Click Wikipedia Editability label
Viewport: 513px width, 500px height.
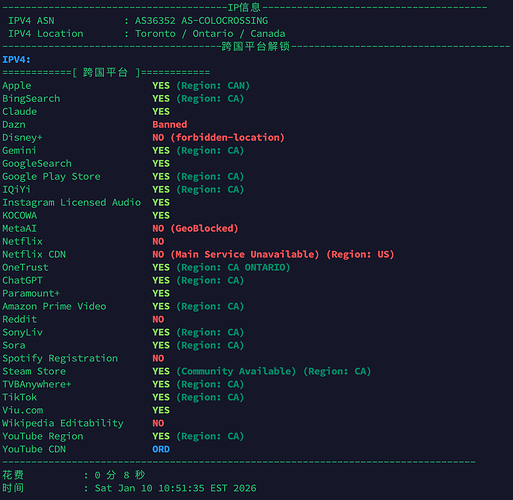[x=63, y=423]
